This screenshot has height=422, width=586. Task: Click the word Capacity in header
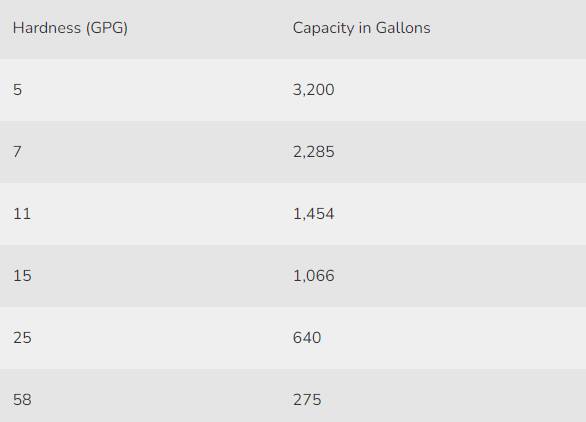pos(323,28)
